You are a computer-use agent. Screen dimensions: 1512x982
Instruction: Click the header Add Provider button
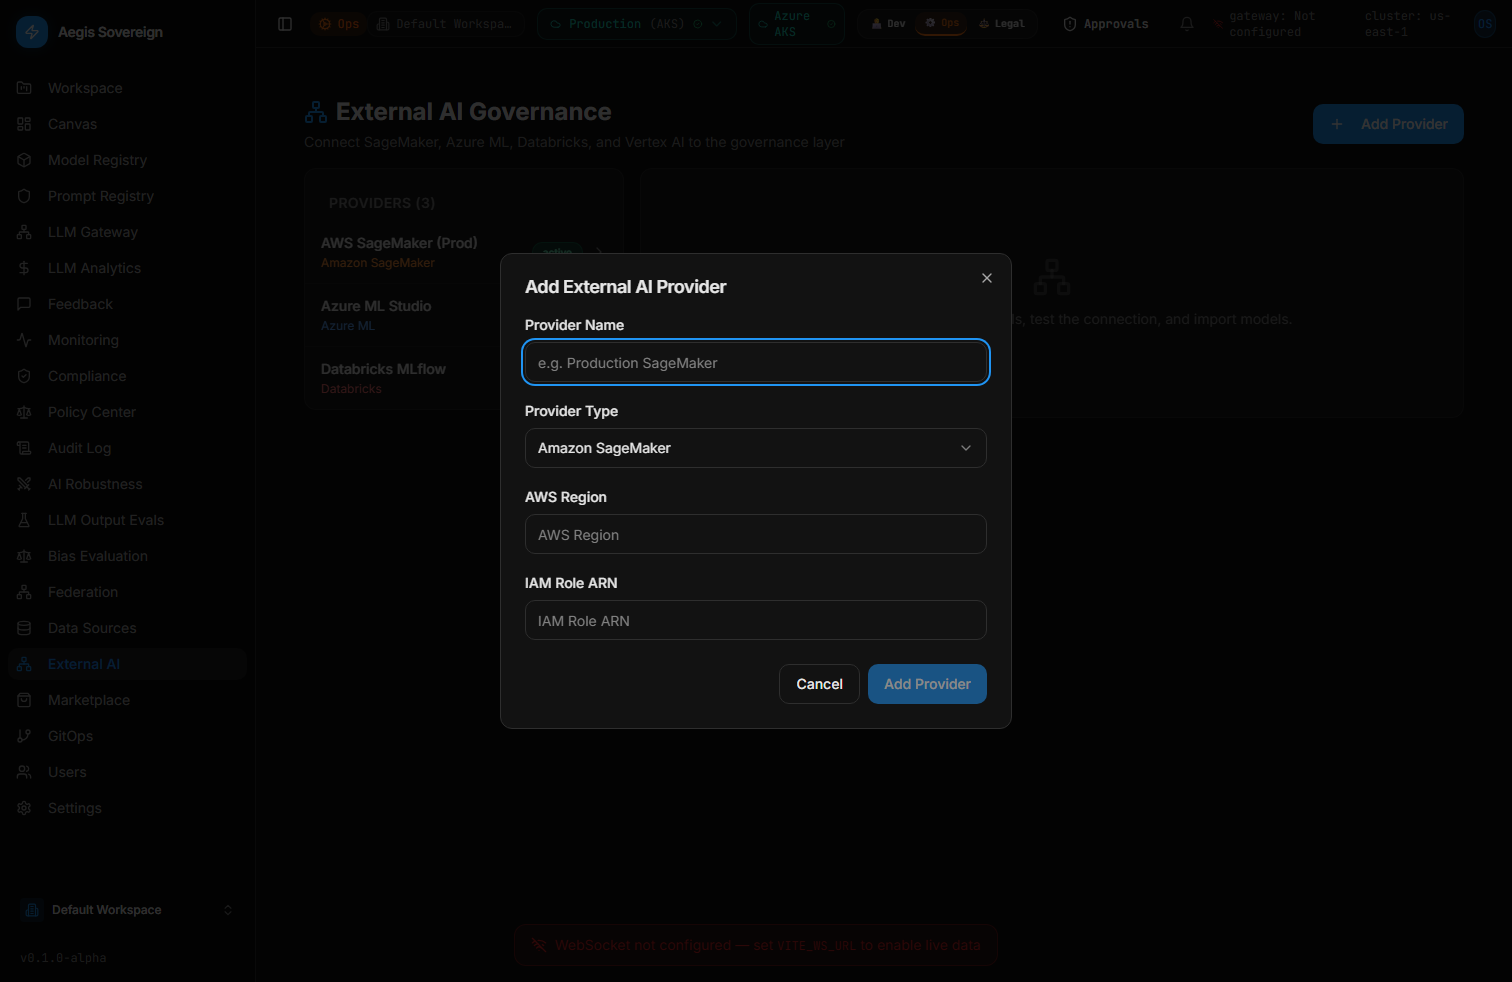tap(1388, 124)
